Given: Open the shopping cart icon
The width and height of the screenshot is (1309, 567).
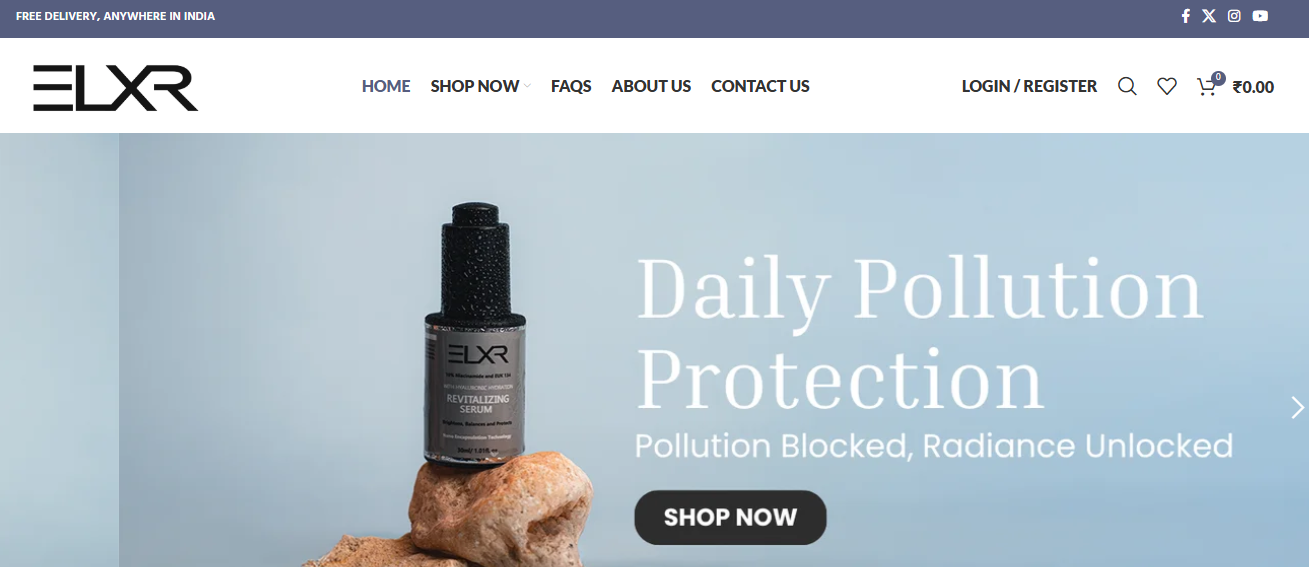Looking at the screenshot, I should [1206, 87].
